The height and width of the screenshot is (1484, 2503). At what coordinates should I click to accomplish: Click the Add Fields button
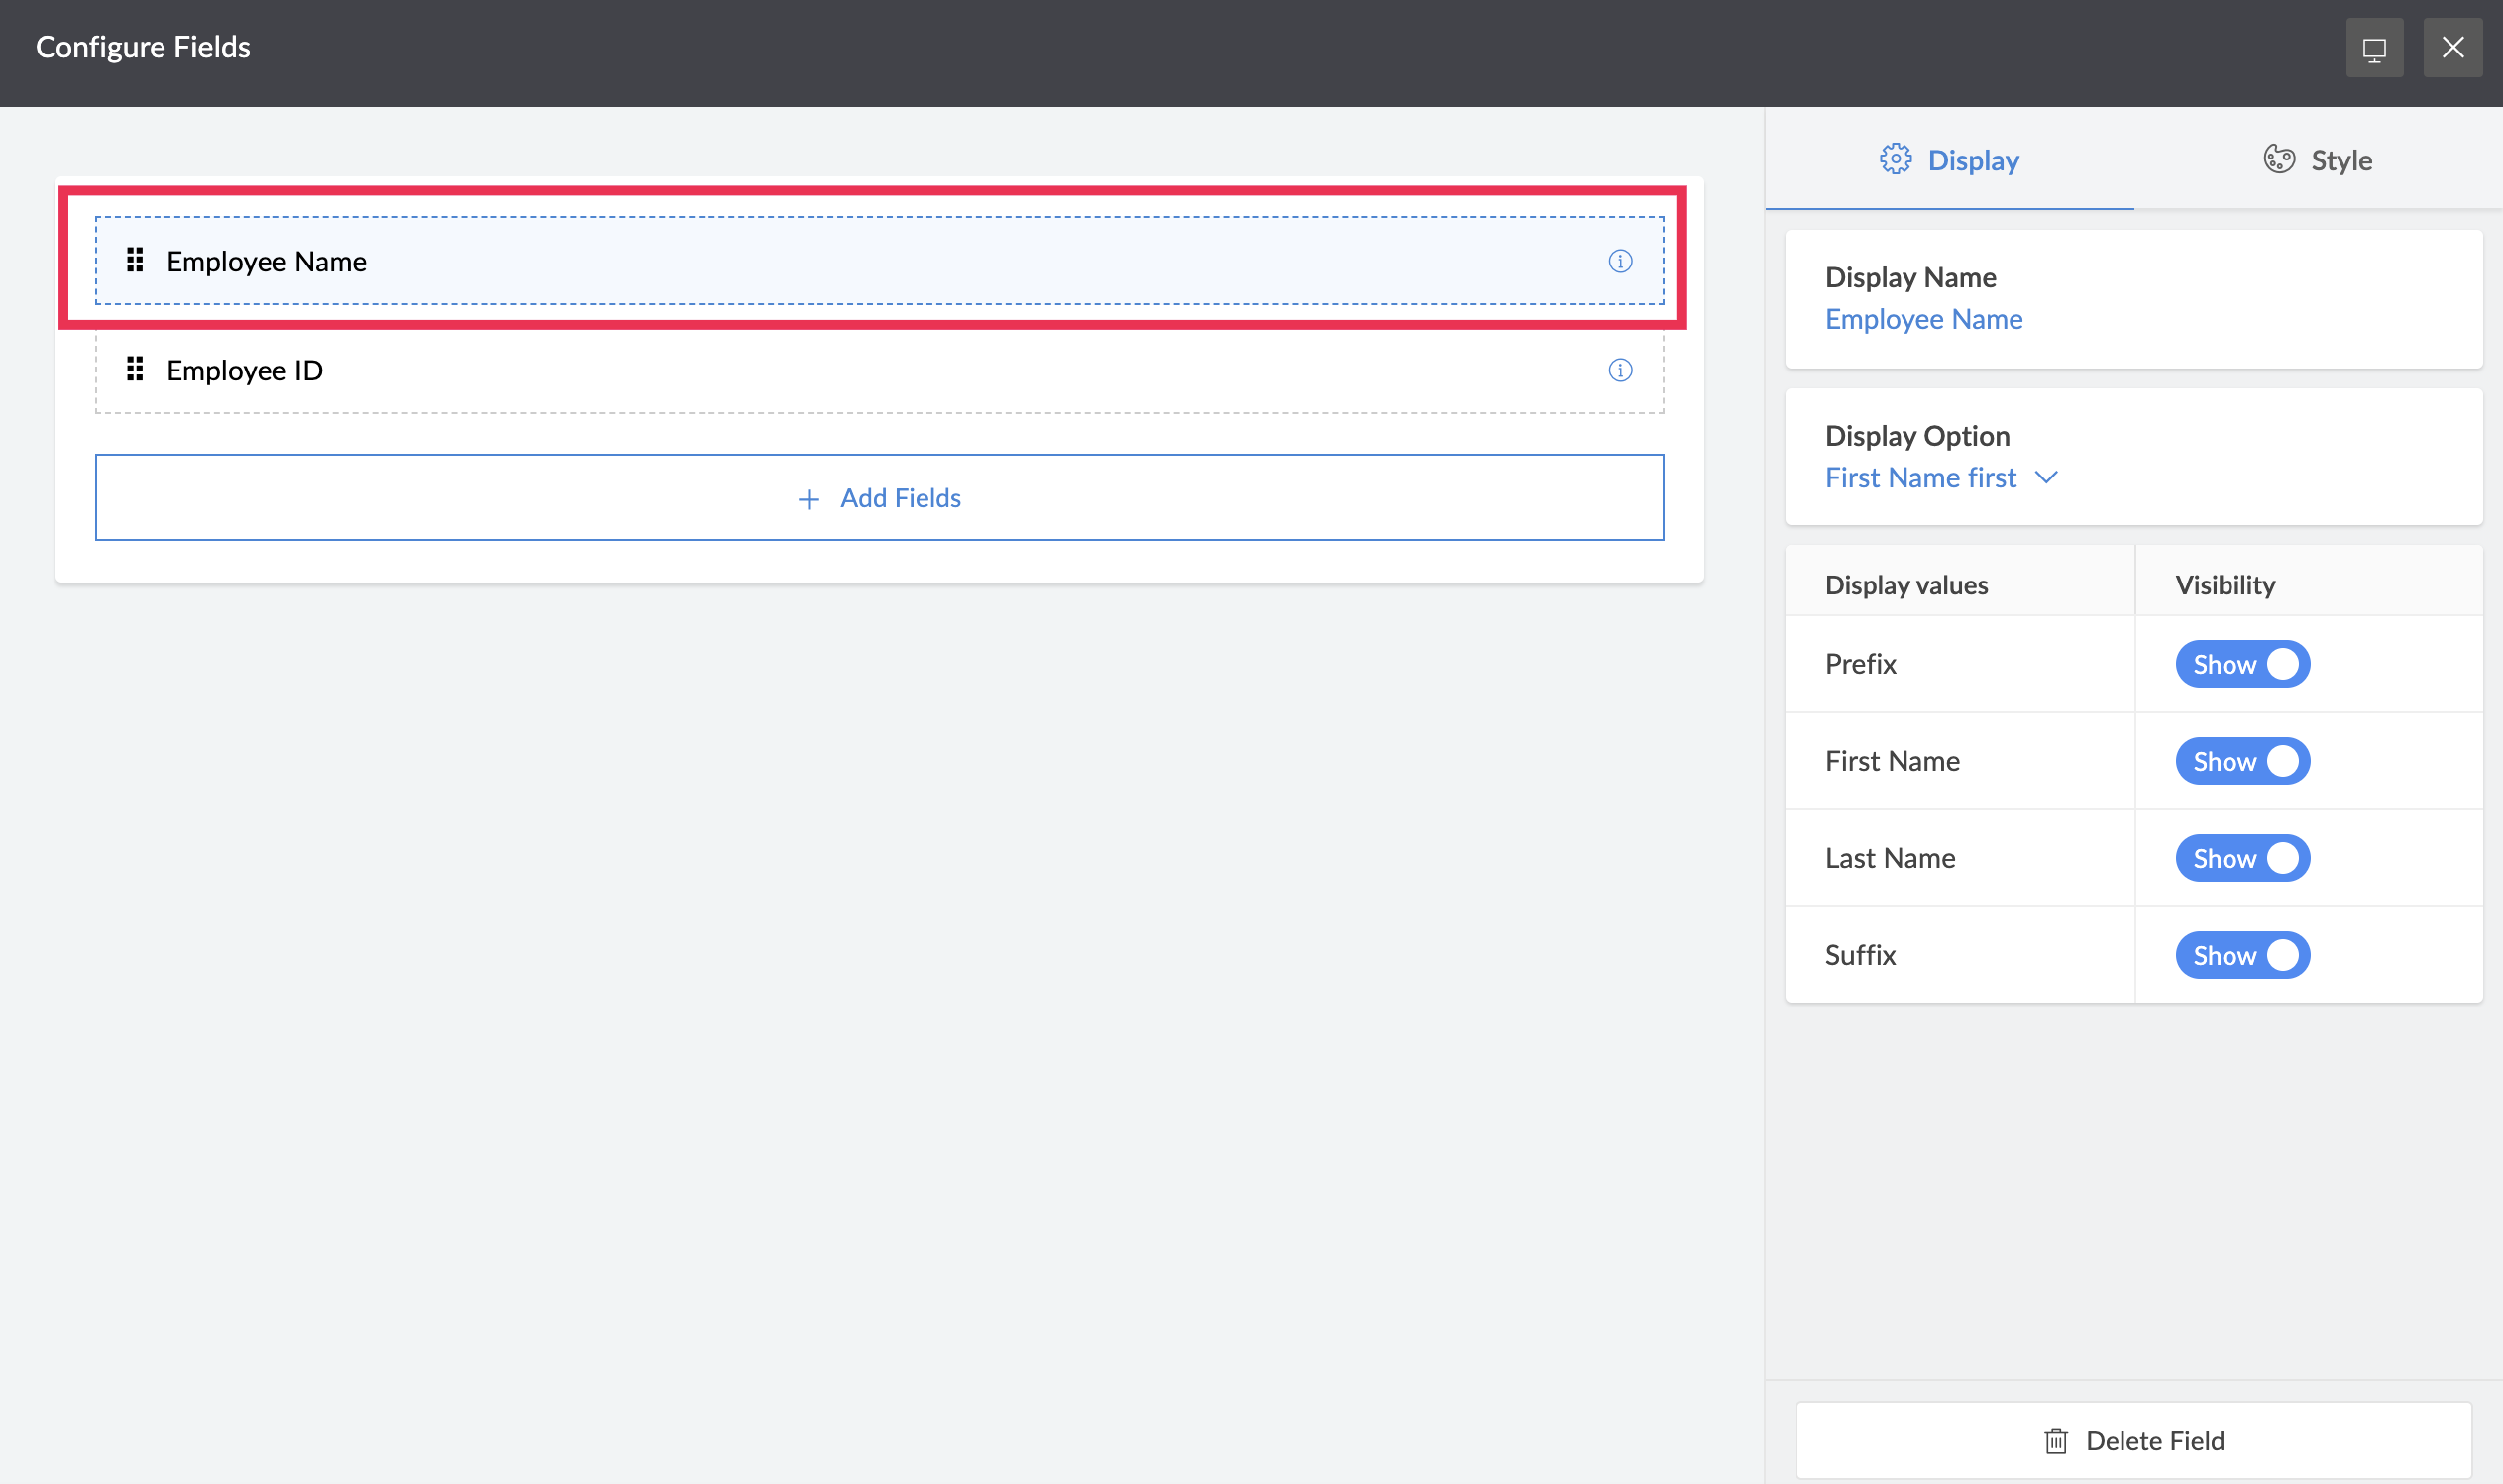tap(879, 498)
